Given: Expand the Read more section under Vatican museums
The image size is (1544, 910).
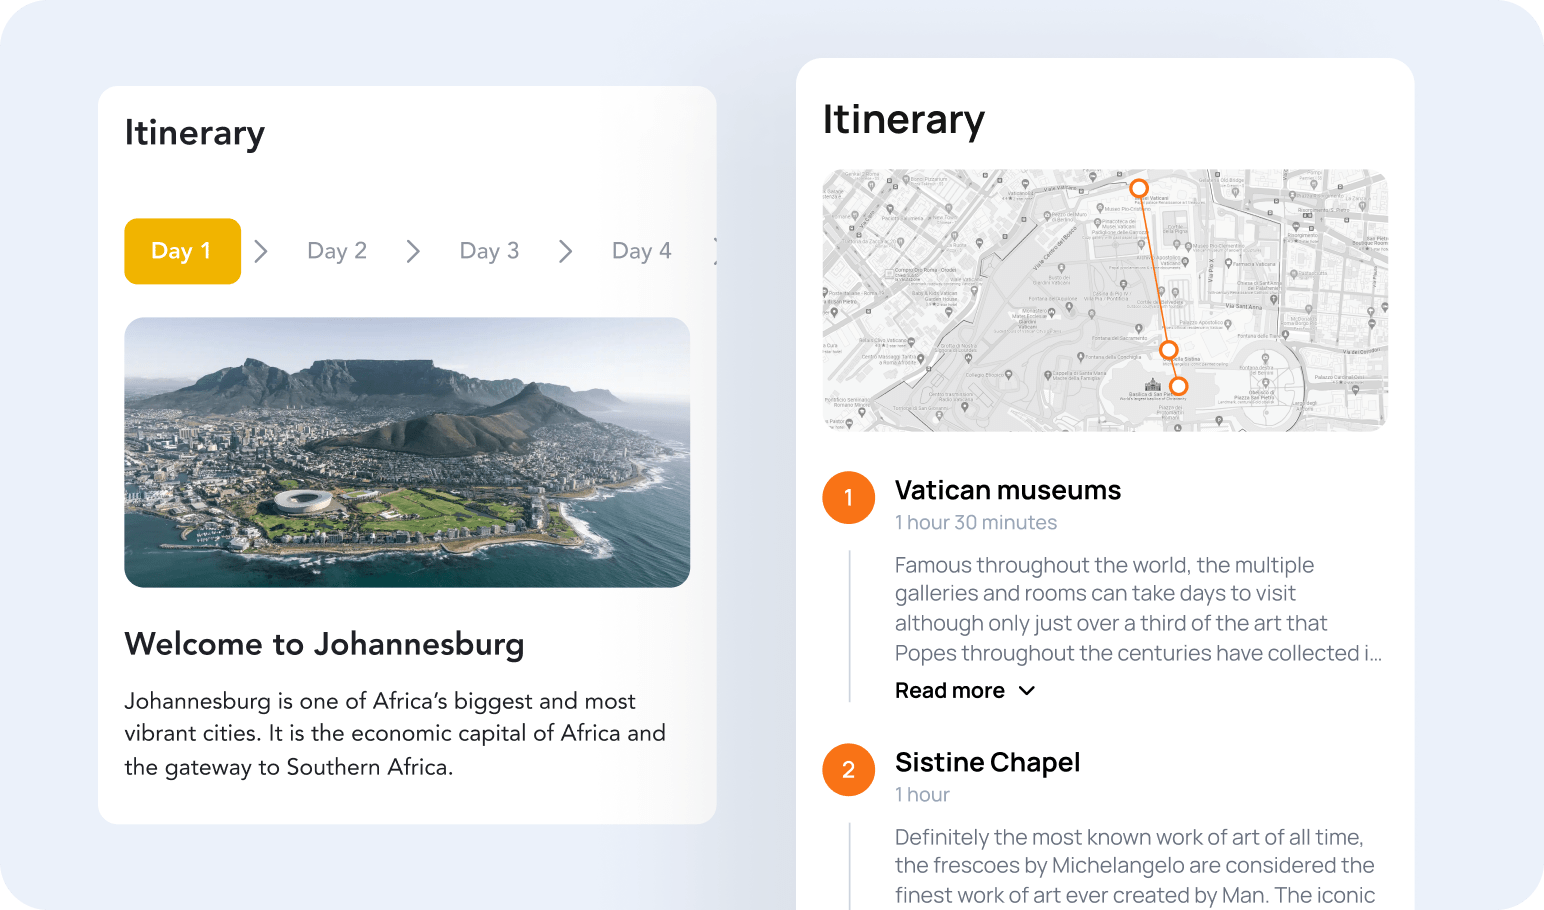Looking at the screenshot, I should pos(950,690).
